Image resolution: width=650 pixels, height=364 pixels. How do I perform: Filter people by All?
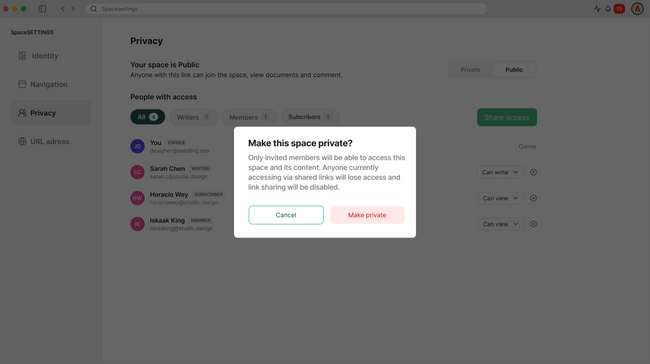click(148, 117)
